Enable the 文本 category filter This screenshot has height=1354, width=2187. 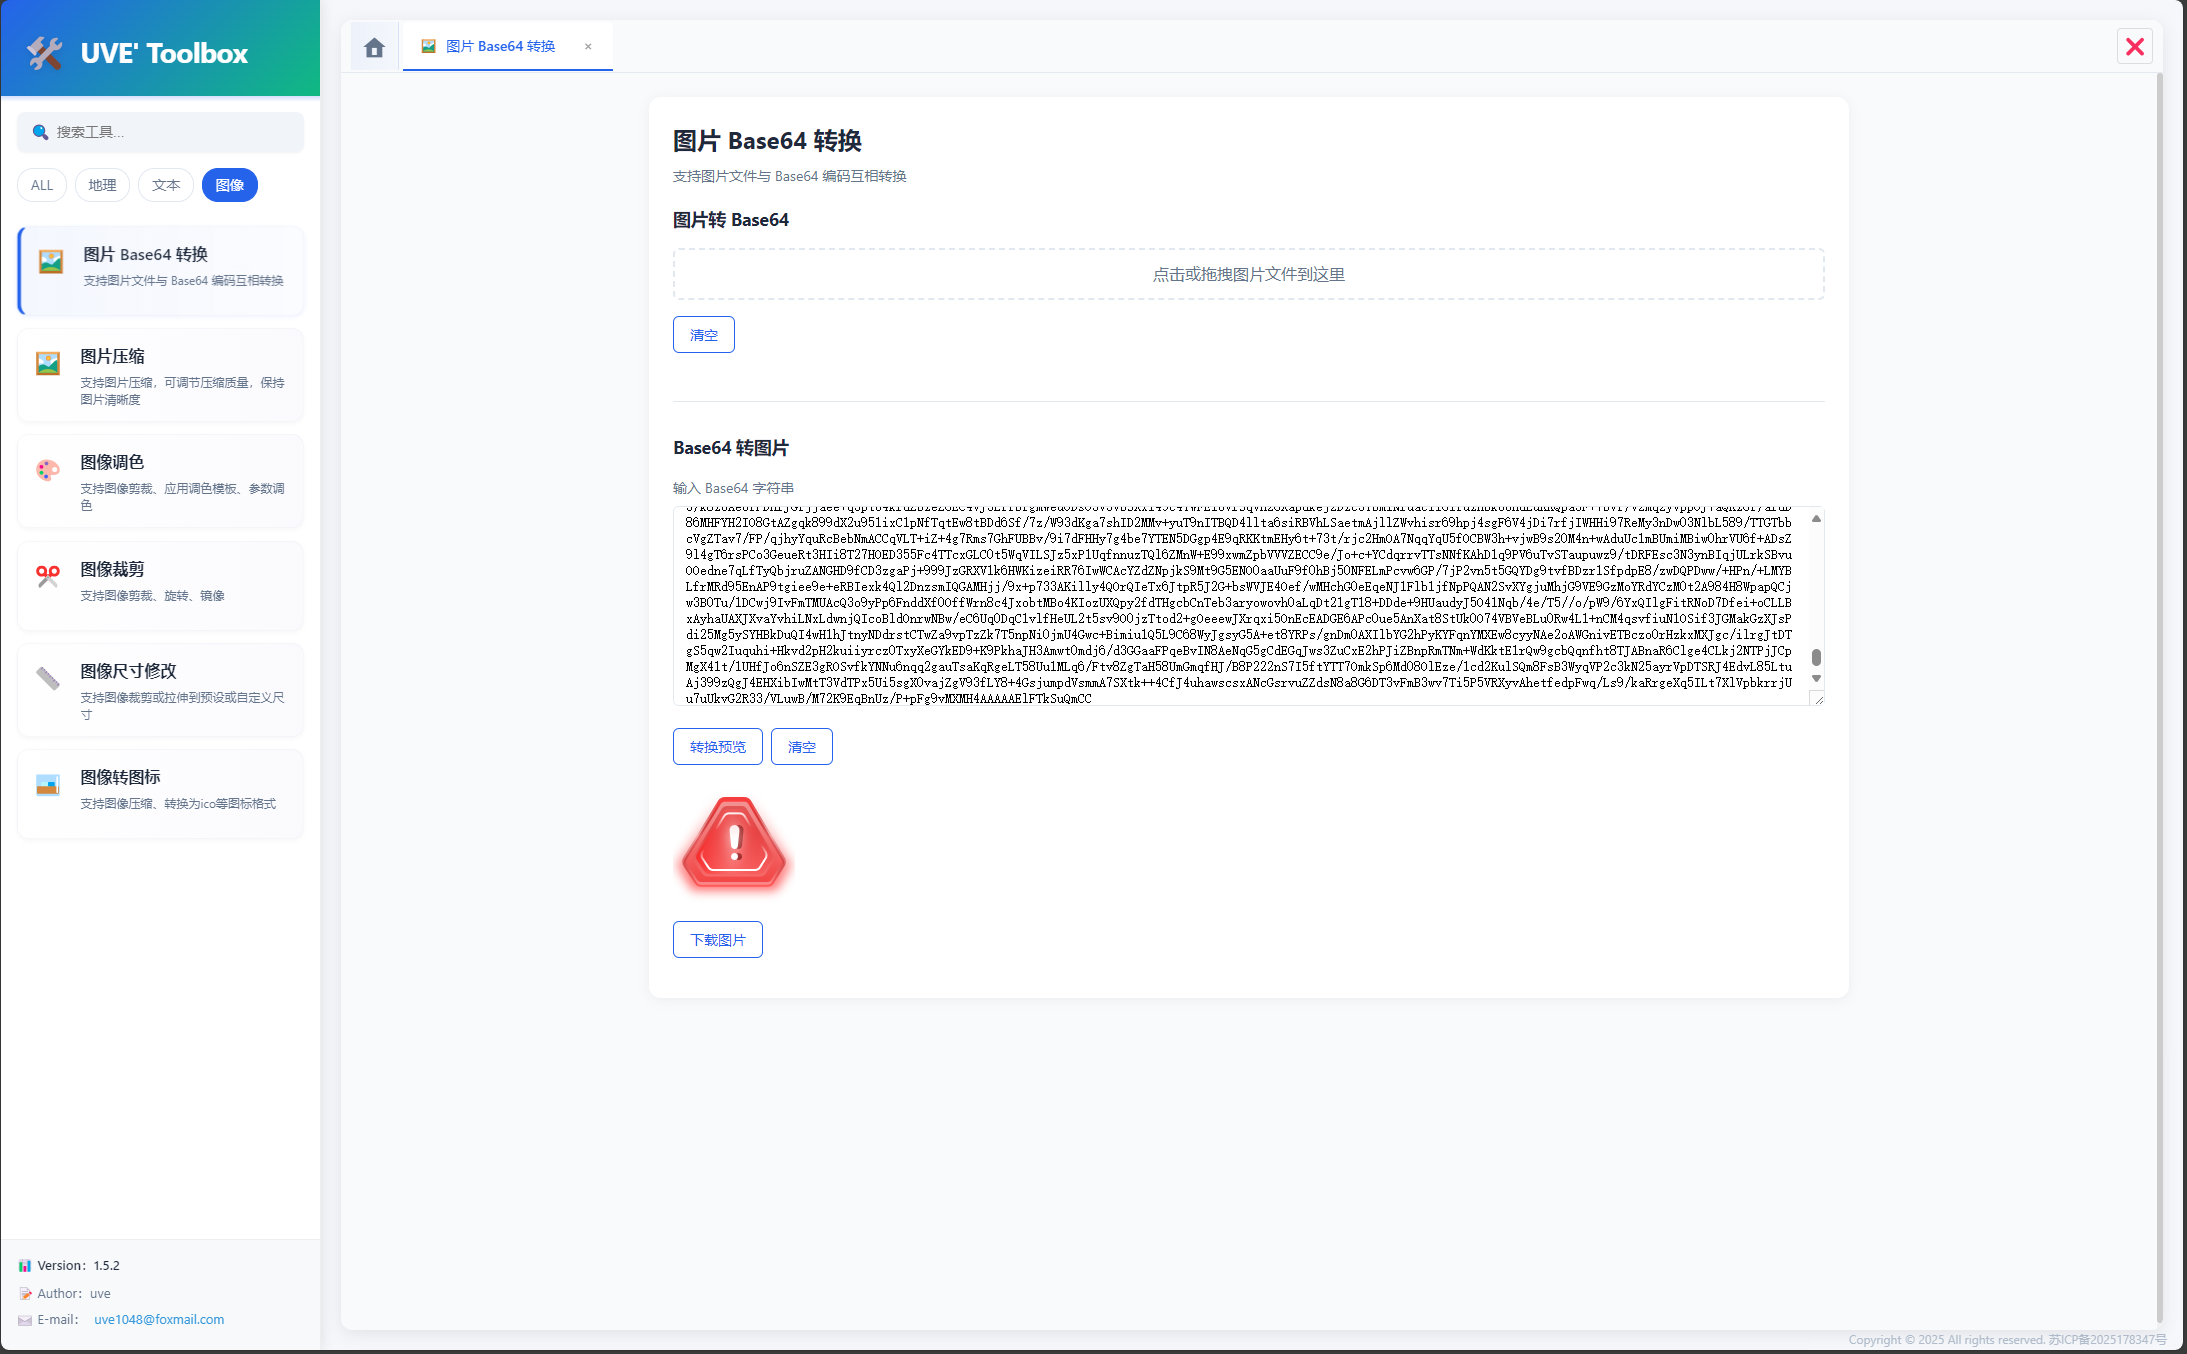point(166,185)
